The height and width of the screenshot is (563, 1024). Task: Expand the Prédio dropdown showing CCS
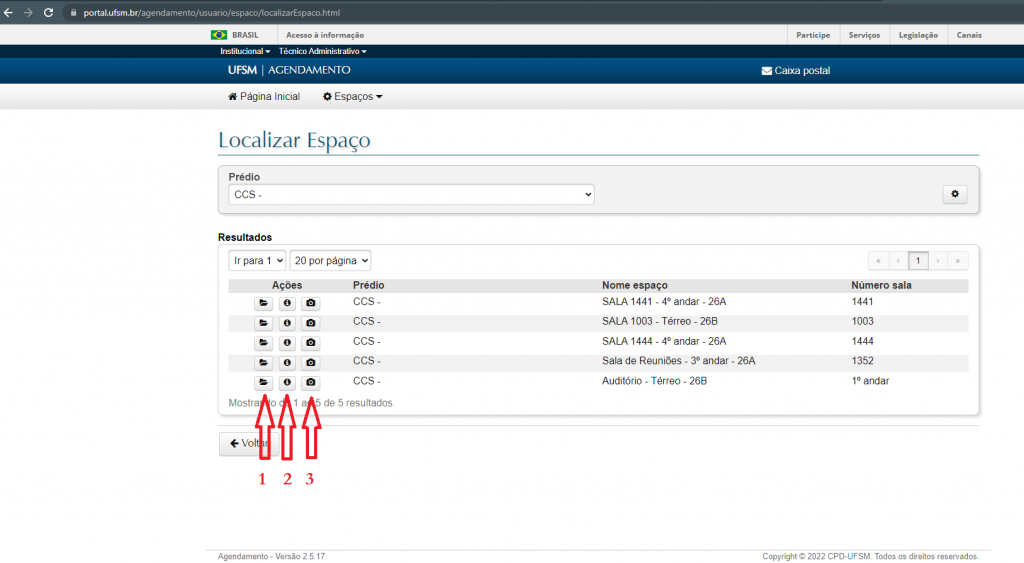(411, 194)
